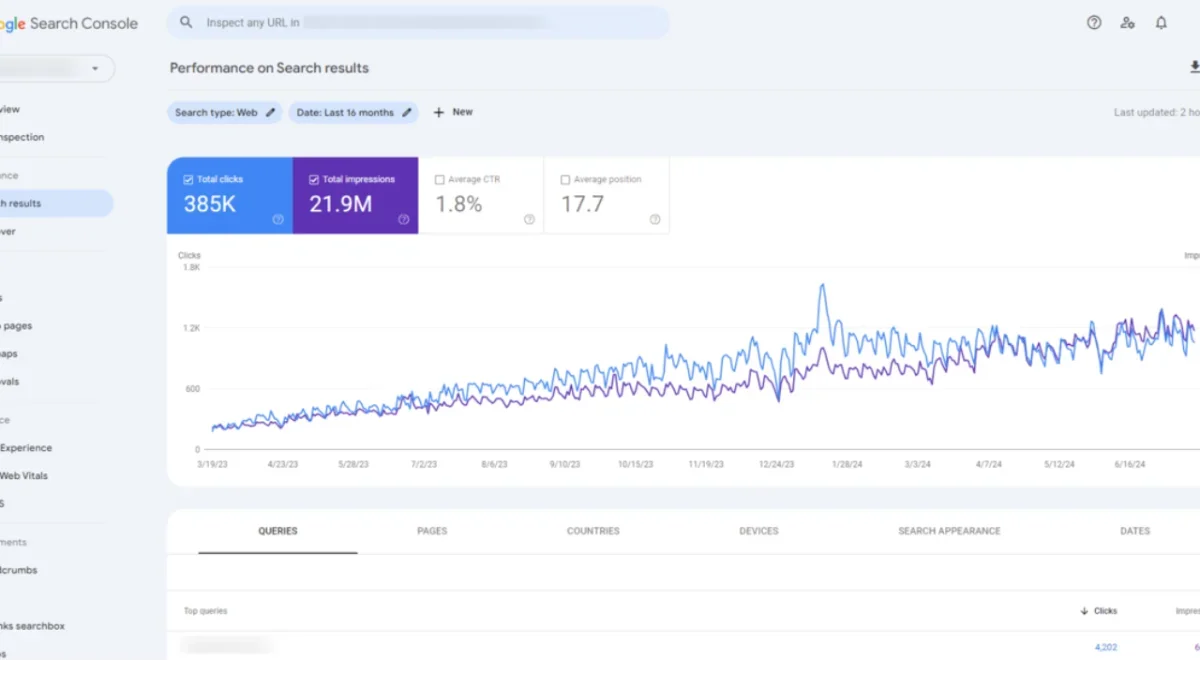
Task: Select the COUNTRIES tab
Action: (592, 531)
